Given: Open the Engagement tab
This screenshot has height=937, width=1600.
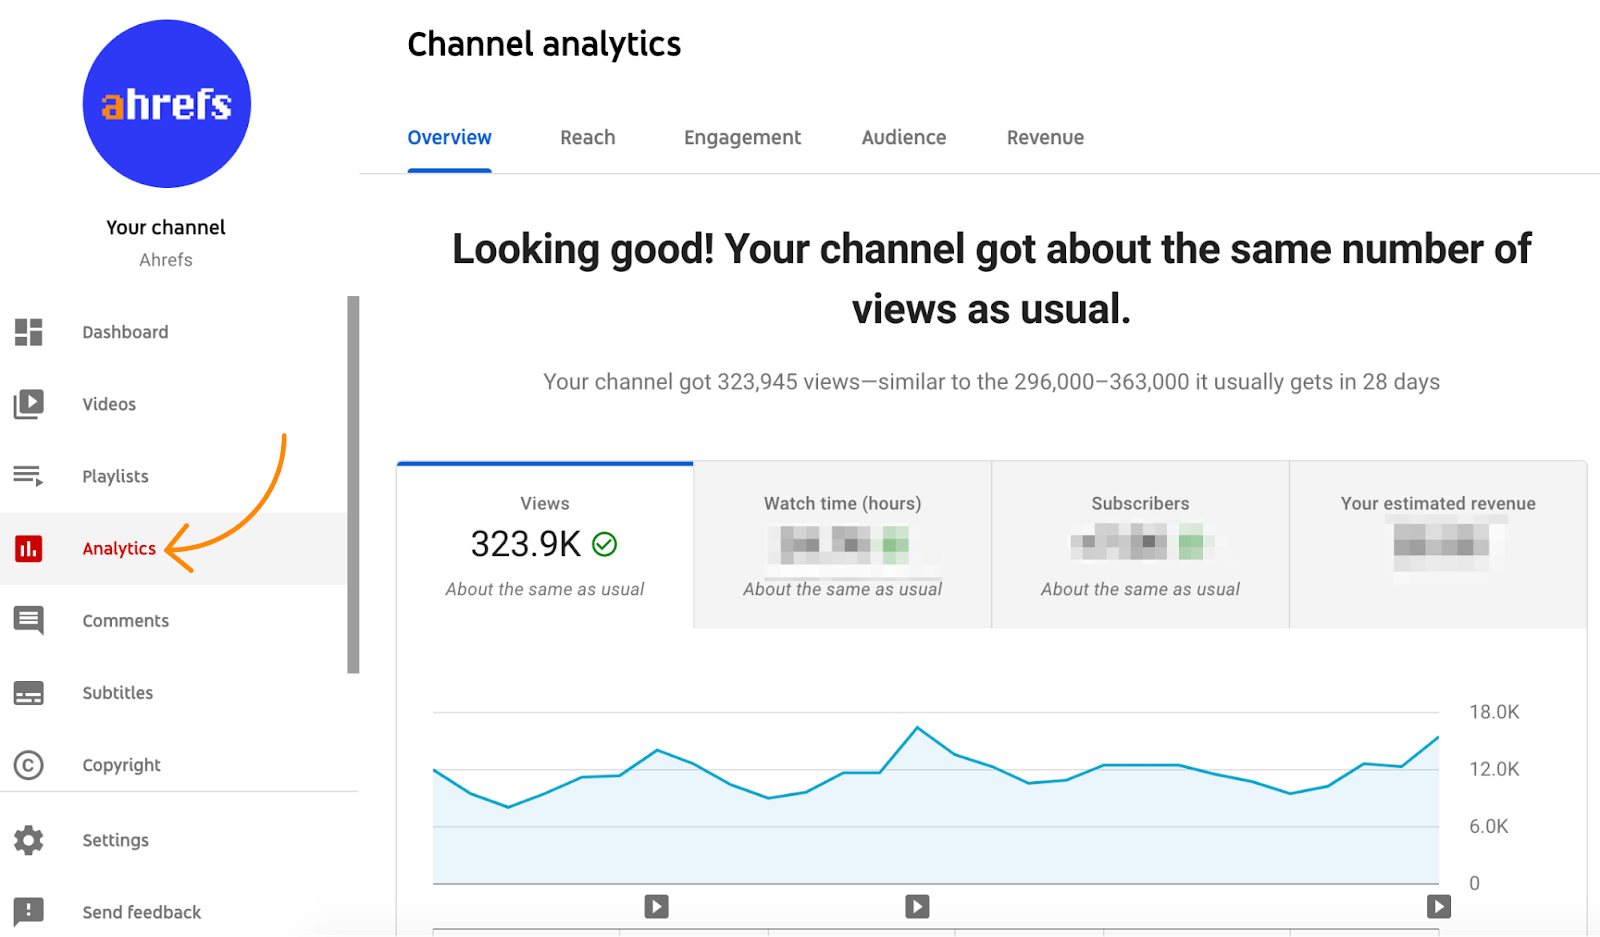Looking at the screenshot, I should pyautogui.click(x=742, y=137).
